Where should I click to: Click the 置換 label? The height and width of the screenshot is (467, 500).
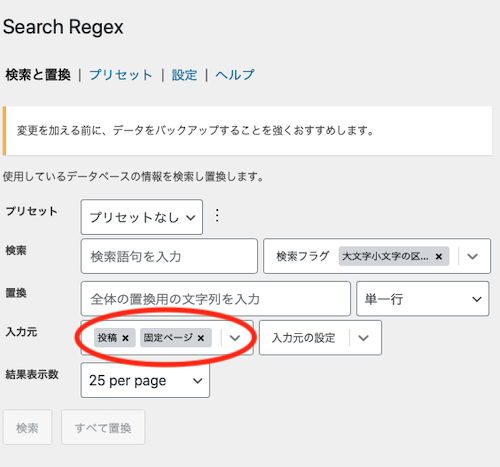(16, 293)
